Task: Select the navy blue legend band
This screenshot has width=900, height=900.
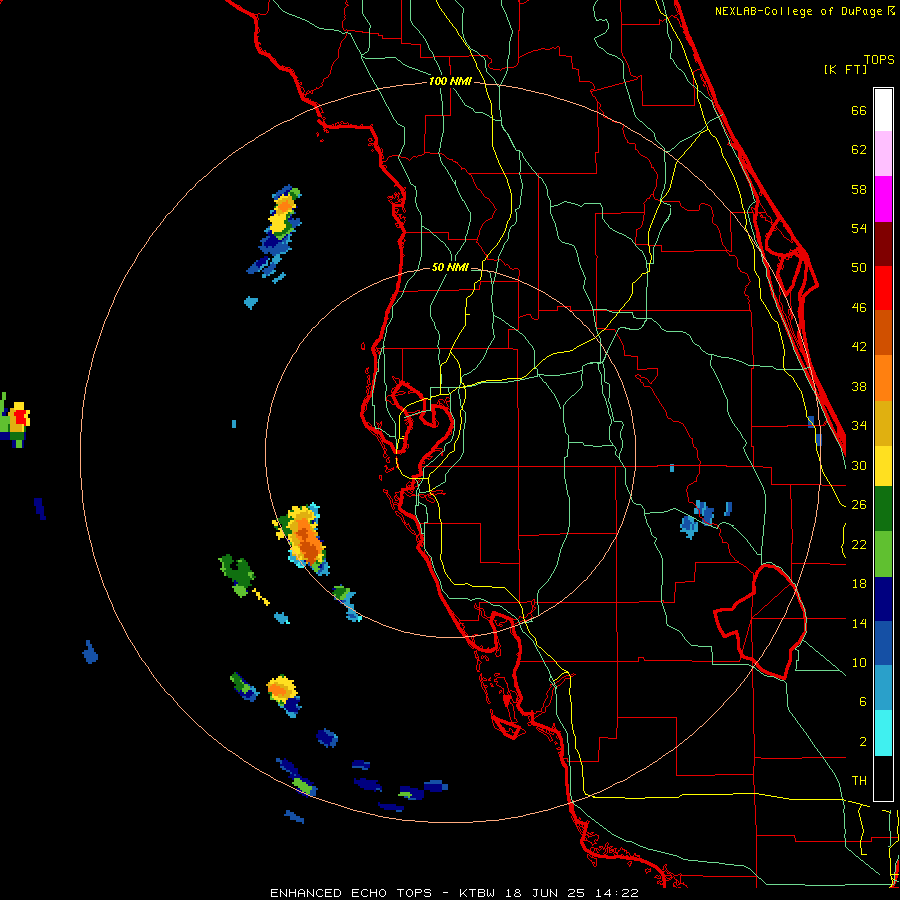Action: (883, 599)
